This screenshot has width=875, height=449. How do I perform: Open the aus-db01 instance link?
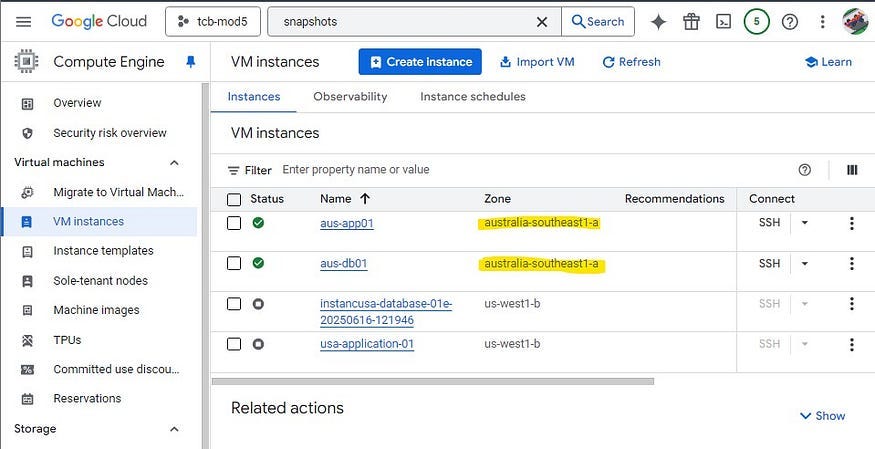coord(344,264)
